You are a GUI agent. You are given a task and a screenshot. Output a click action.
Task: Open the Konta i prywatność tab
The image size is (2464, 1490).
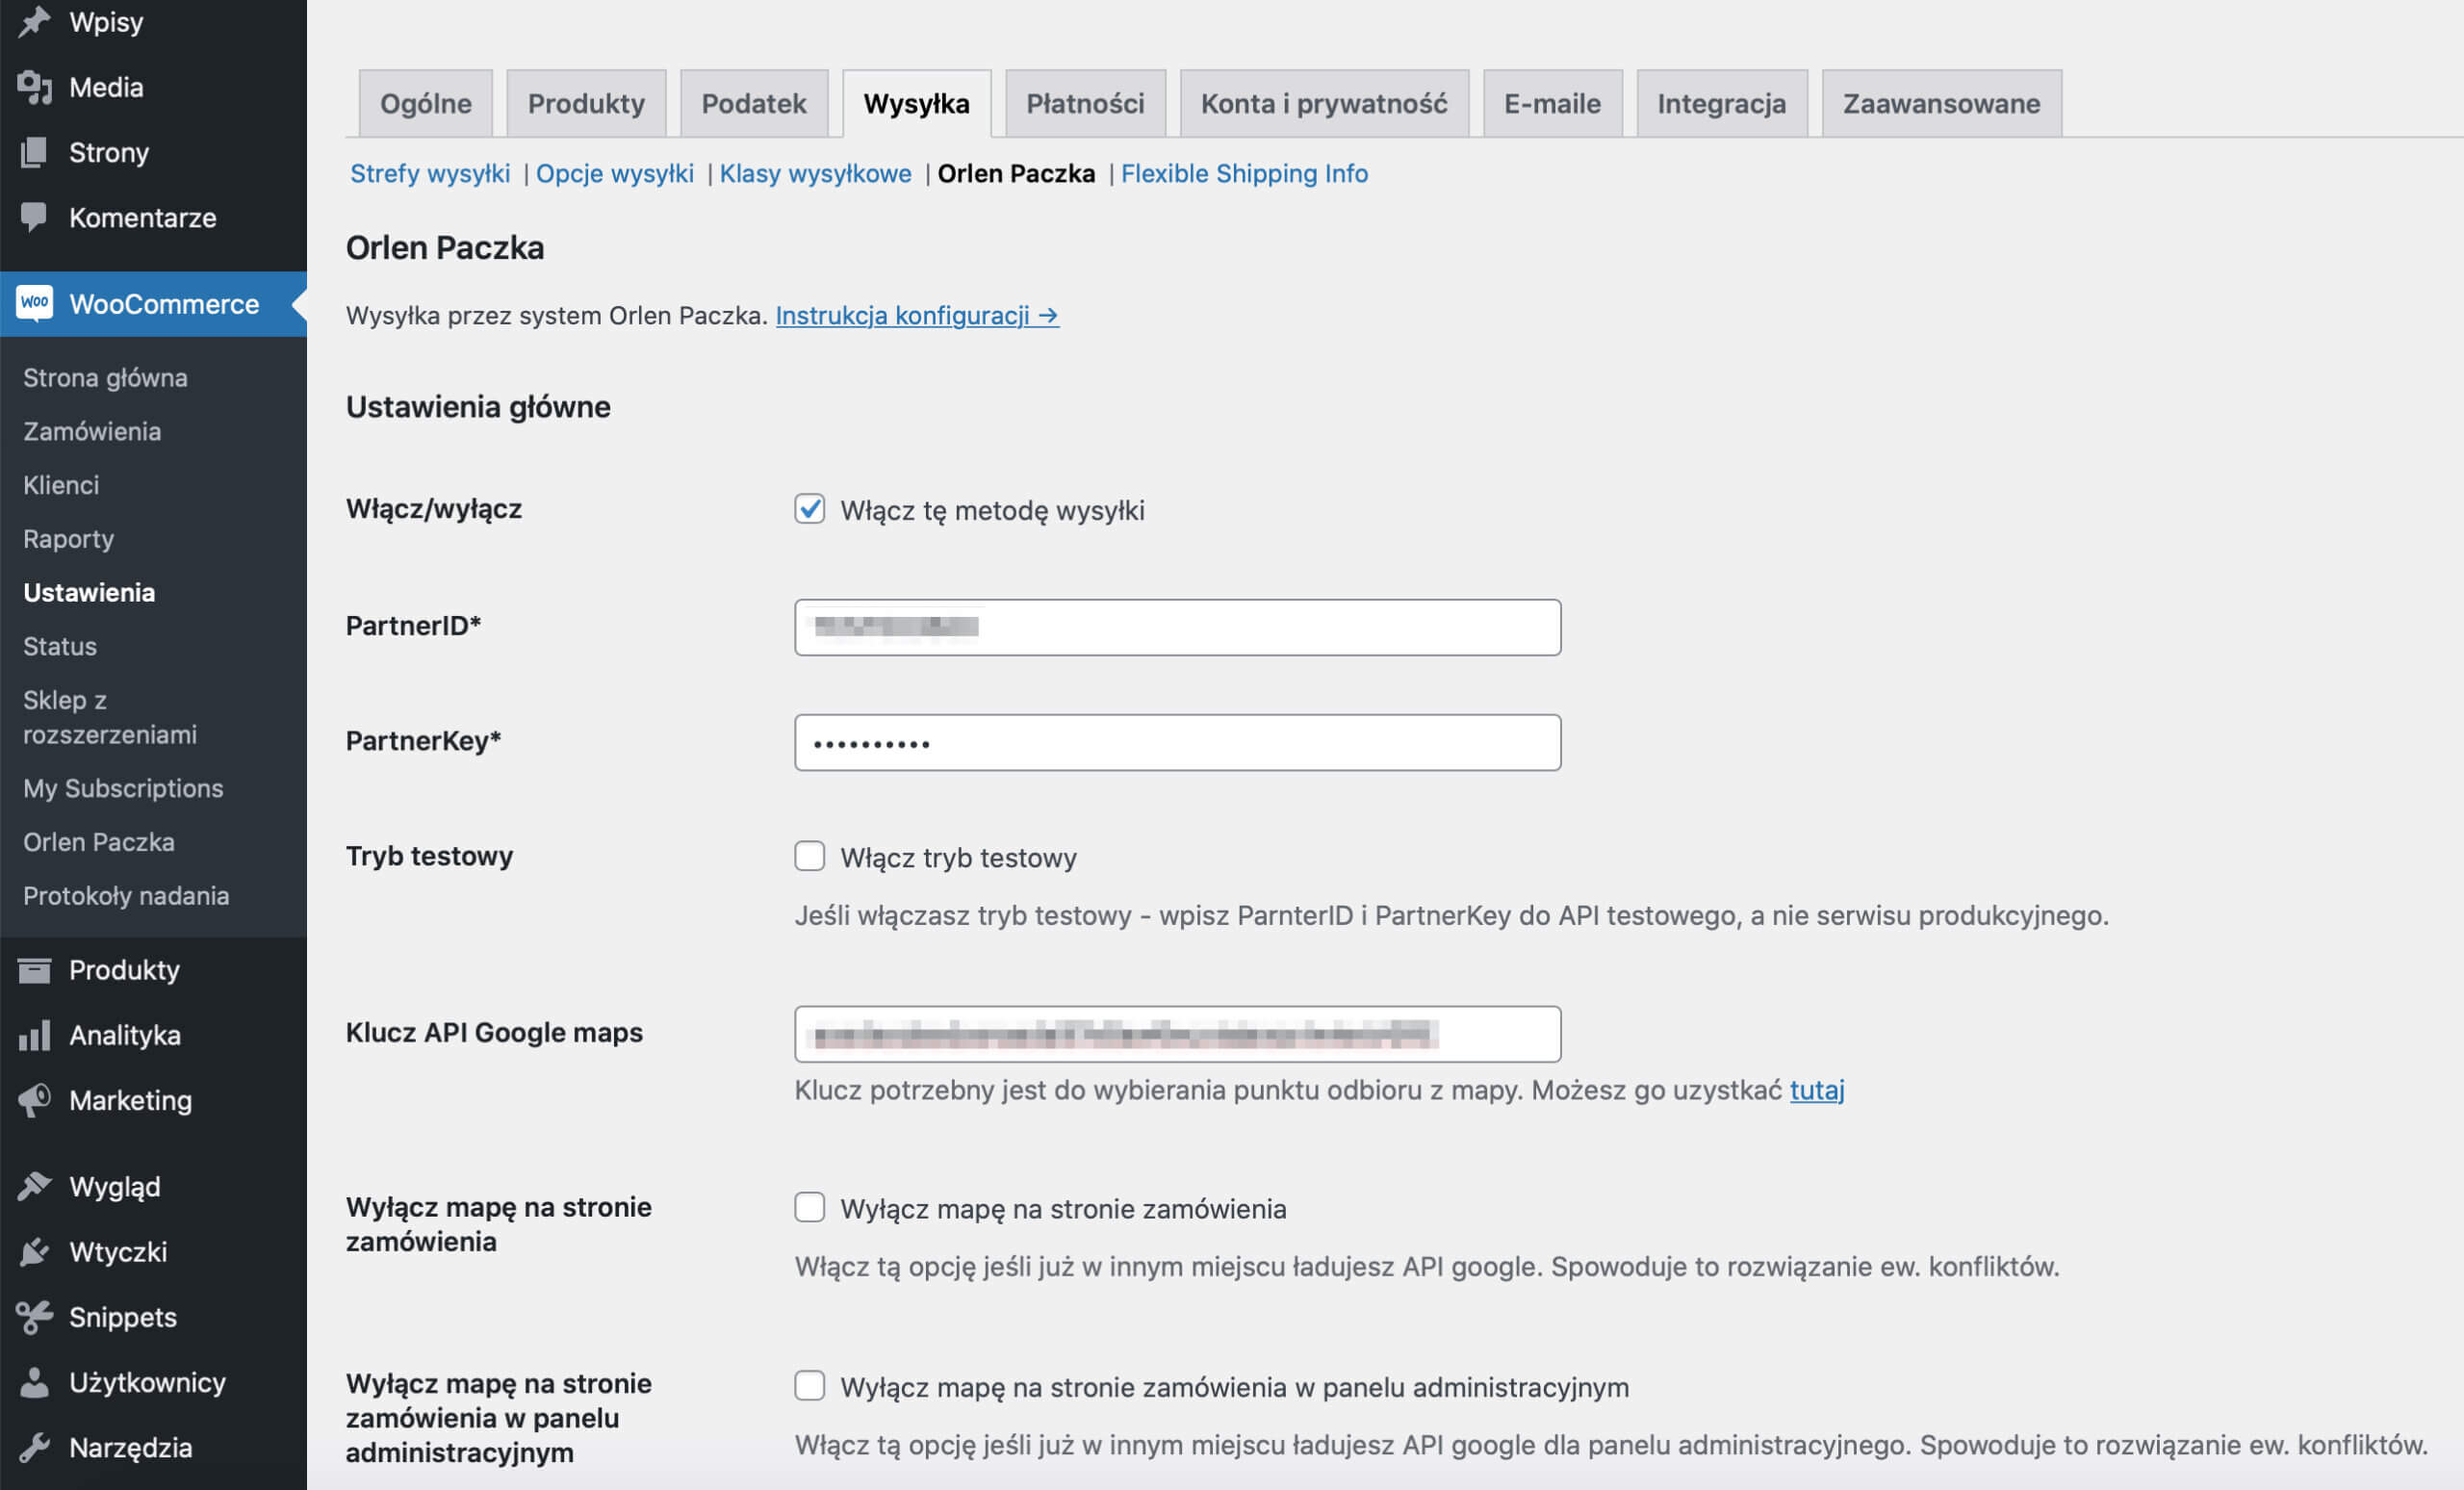coord(1324,103)
